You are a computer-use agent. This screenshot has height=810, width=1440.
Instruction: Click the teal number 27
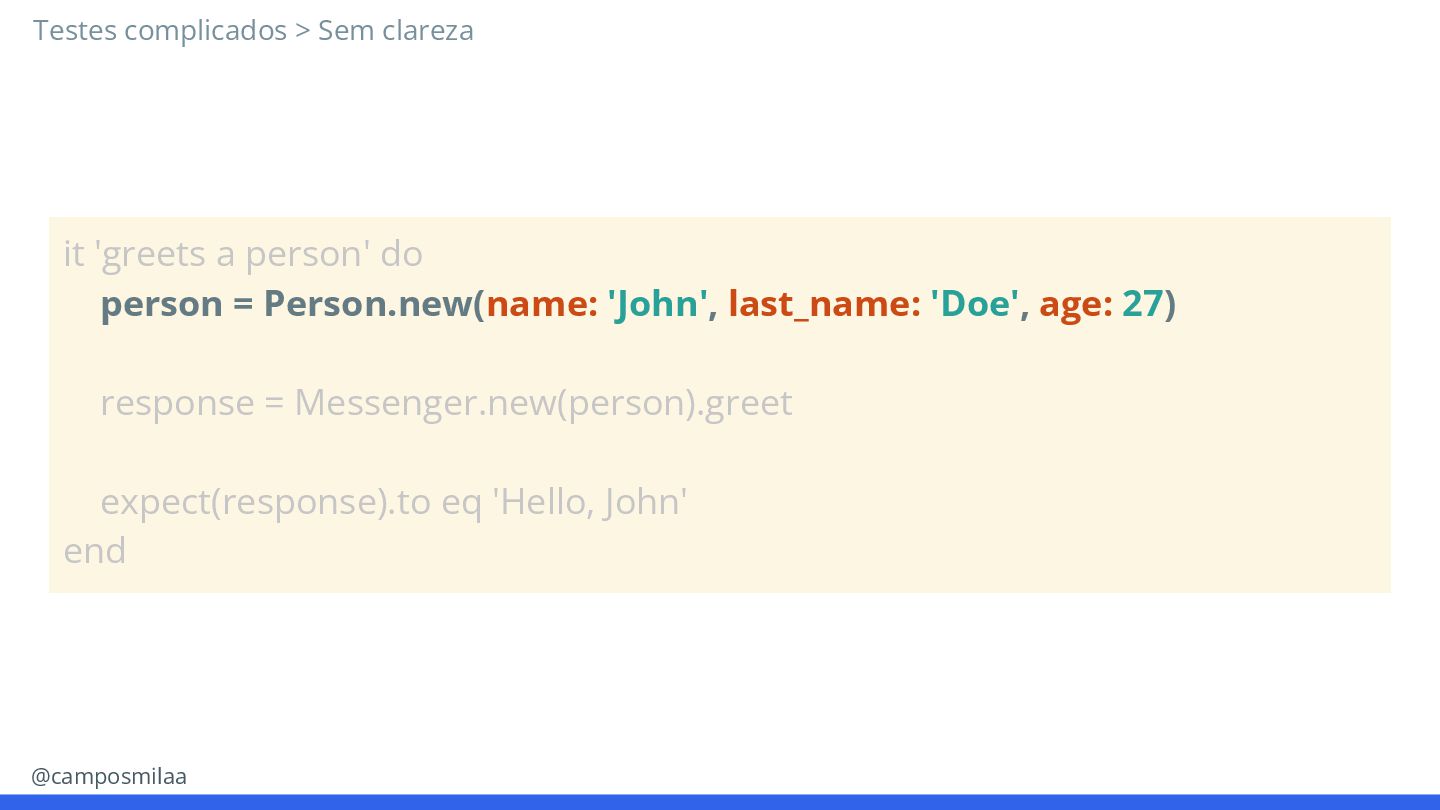1143,303
